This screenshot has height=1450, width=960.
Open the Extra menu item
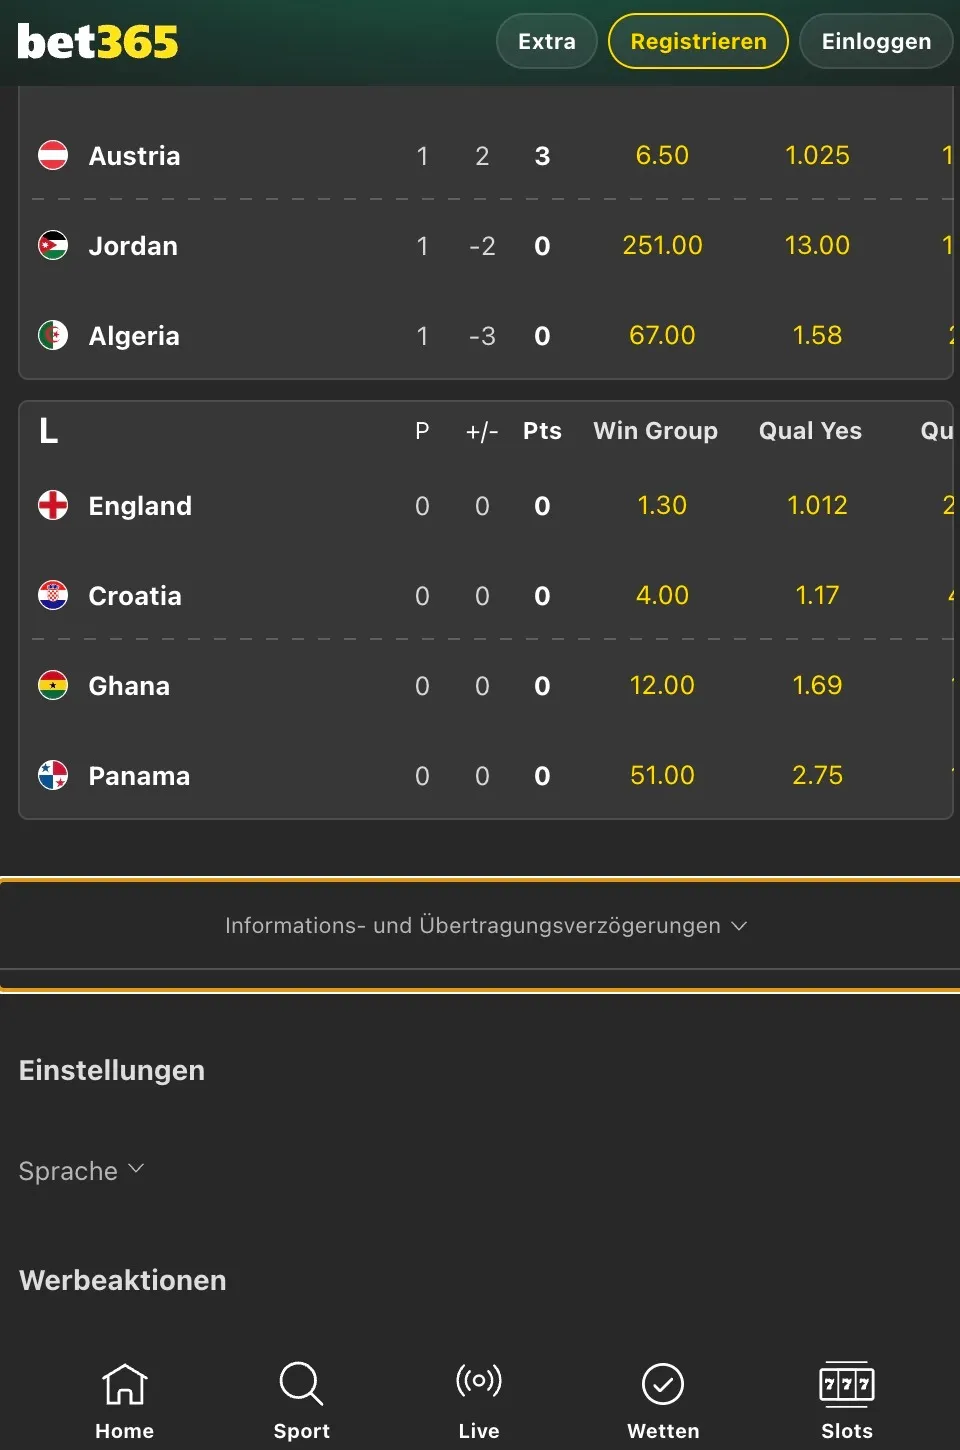[547, 41]
